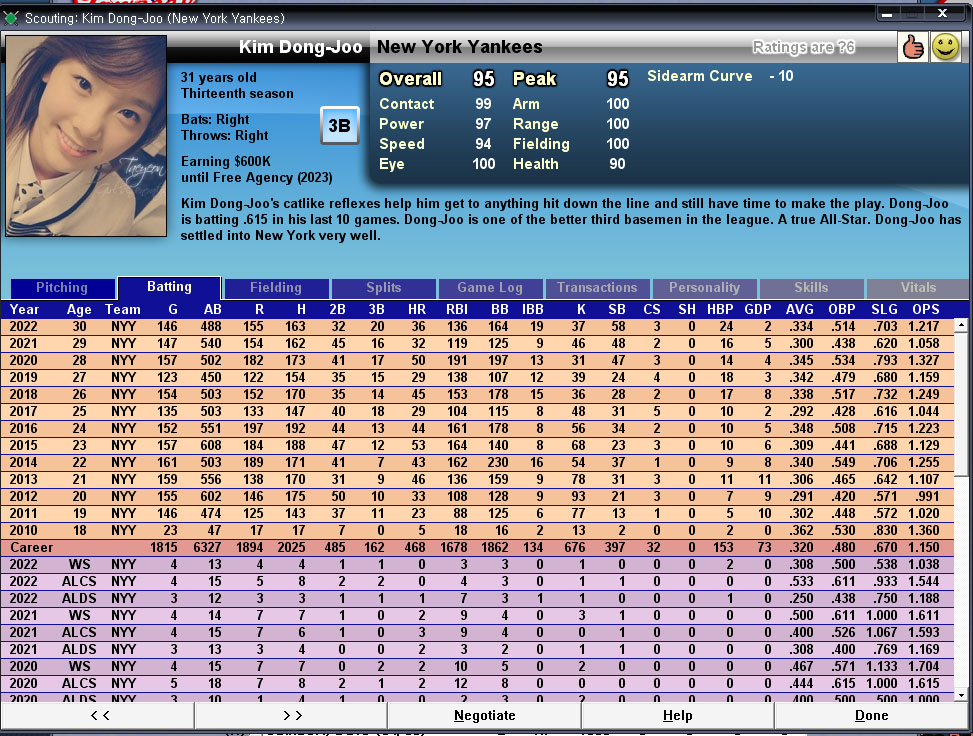Open the Personality tab
The height and width of the screenshot is (736, 973).
click(704, 288)
